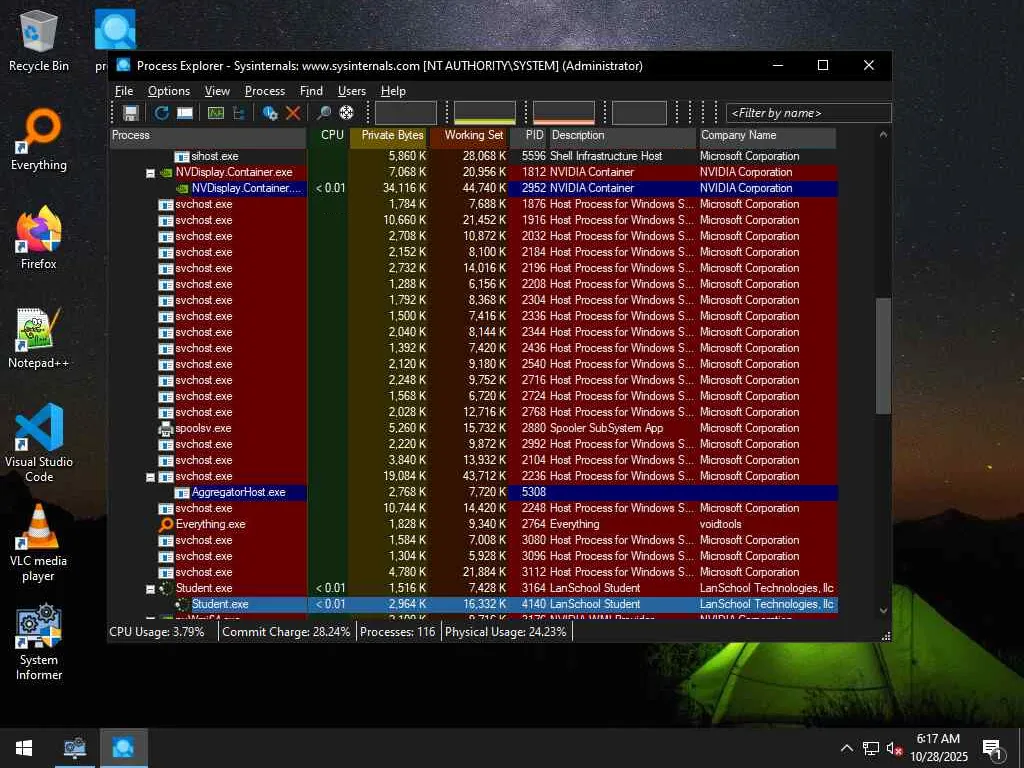Open the Find menu
The height and width of the screenshot is (768, 1024).
click(x=311, y=91)
